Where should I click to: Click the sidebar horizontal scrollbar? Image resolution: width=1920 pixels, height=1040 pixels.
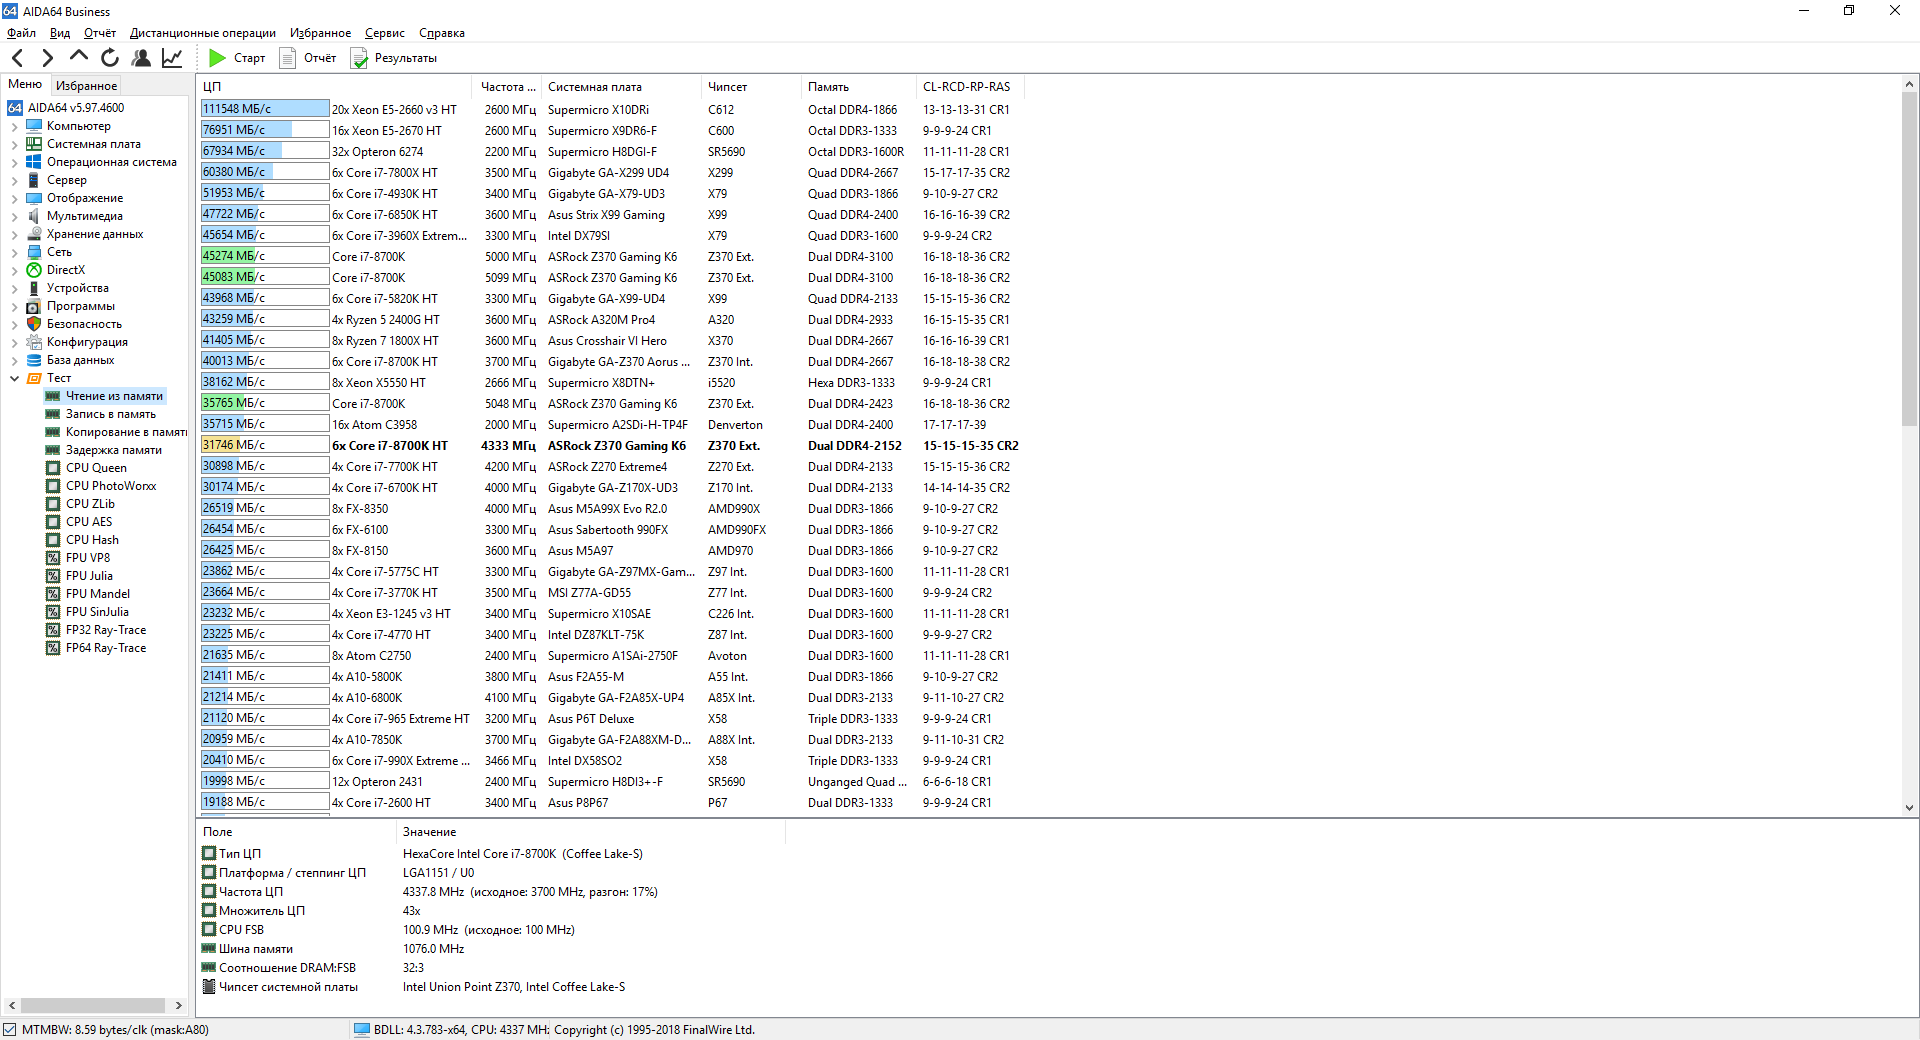coord(95,1005)
